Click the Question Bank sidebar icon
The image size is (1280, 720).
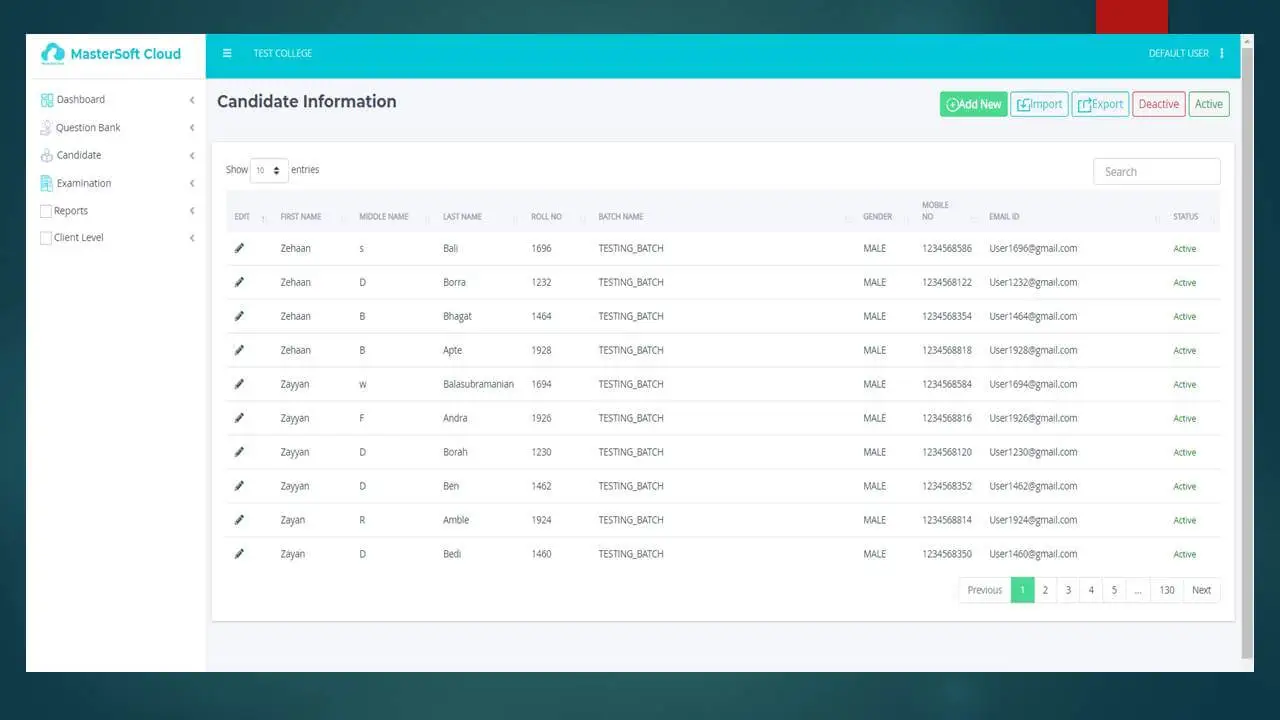[x=46, y=128]
